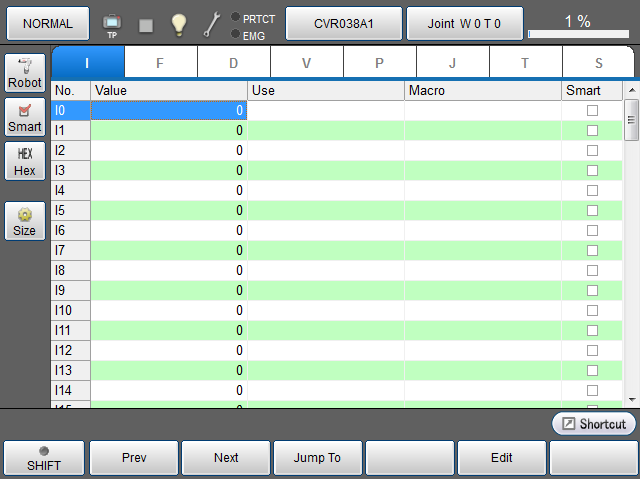Image resolution: width=640 pixels, height=479 pixels.
Task: Toggle Smart checkbox for row I5
Action: [592, 210]
